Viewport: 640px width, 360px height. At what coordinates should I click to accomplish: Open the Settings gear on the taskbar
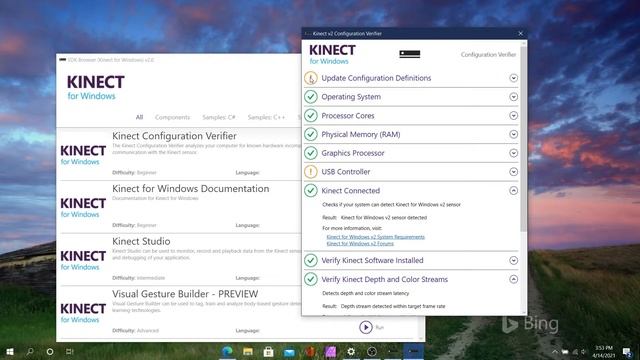351,351
